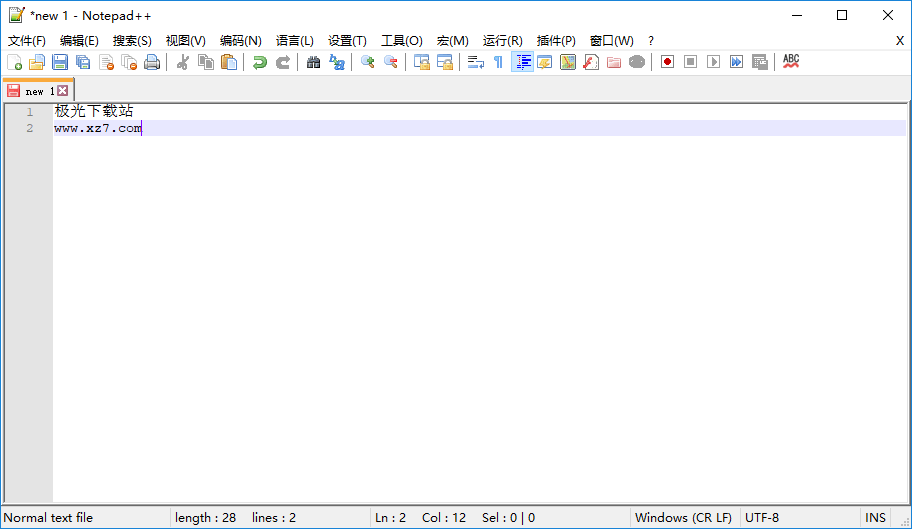
Task: Toggle synchronize vertical scrolling
Action: click(x=422, y=62)
